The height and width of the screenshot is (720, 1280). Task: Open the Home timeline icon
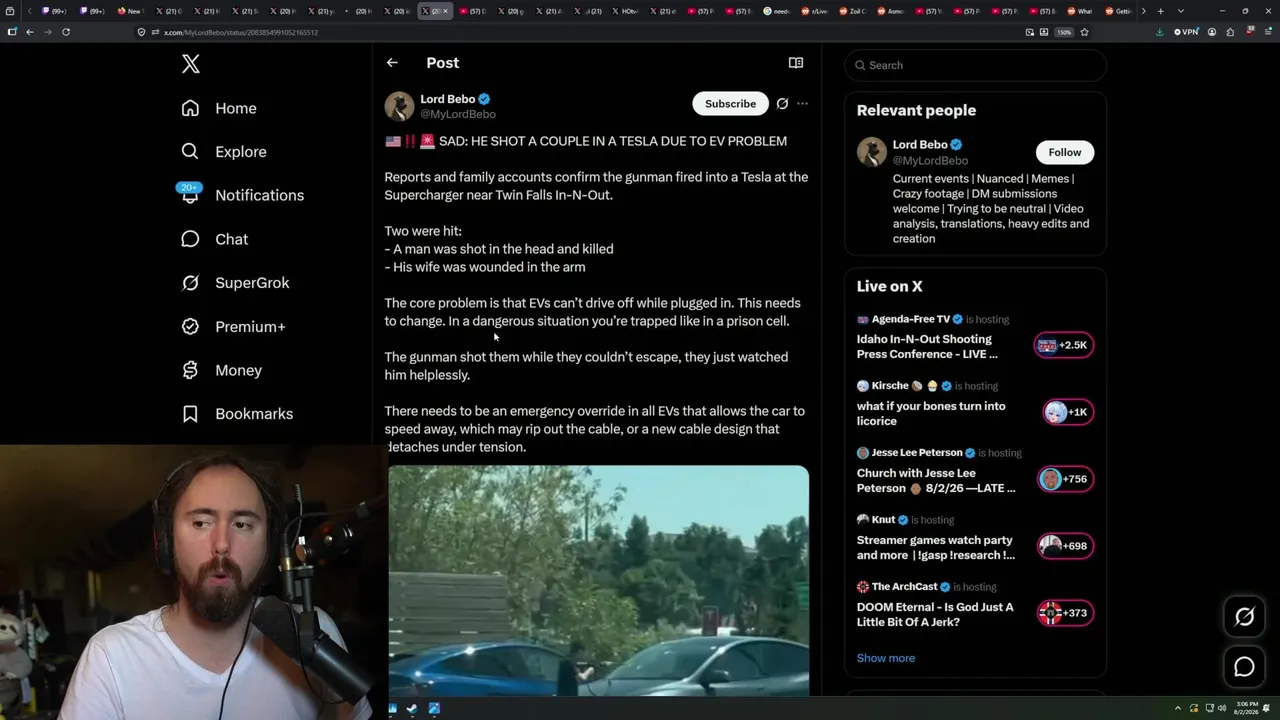pyautogui.click(x=190, y=108)
